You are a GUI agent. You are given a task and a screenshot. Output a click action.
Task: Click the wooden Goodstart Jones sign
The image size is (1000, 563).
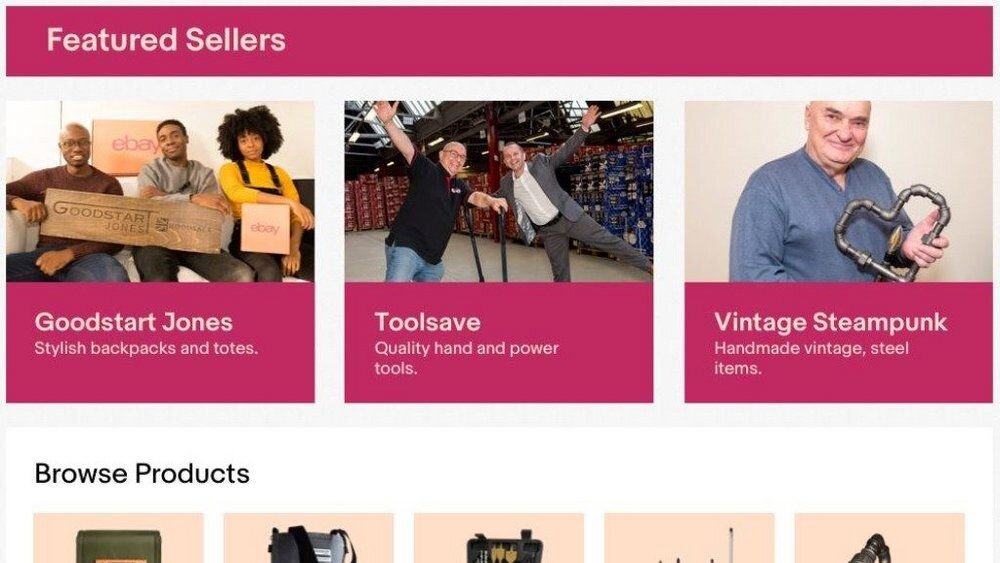click(133, 221)
